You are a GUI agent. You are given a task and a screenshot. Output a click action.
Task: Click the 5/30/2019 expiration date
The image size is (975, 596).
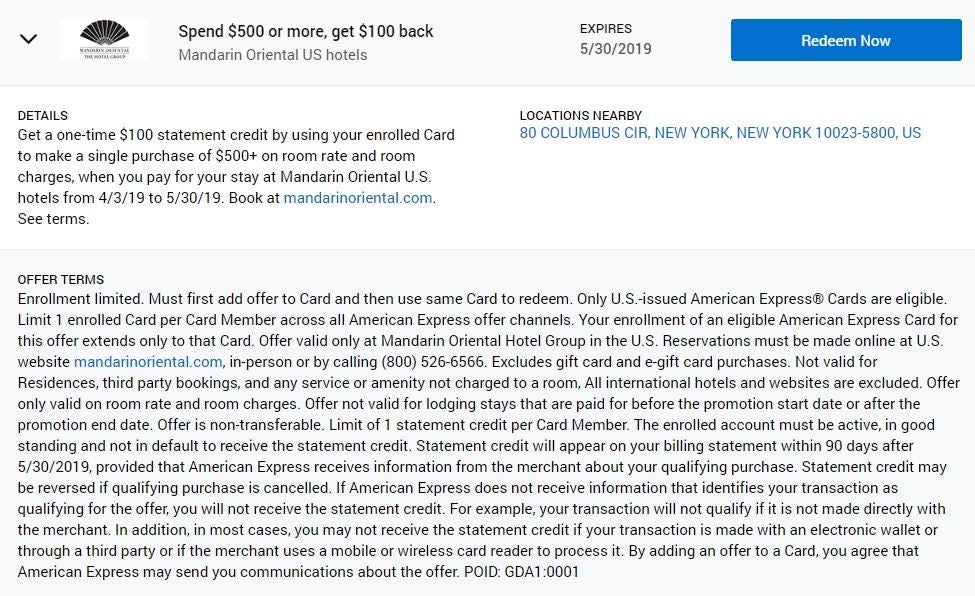[615, 48]
